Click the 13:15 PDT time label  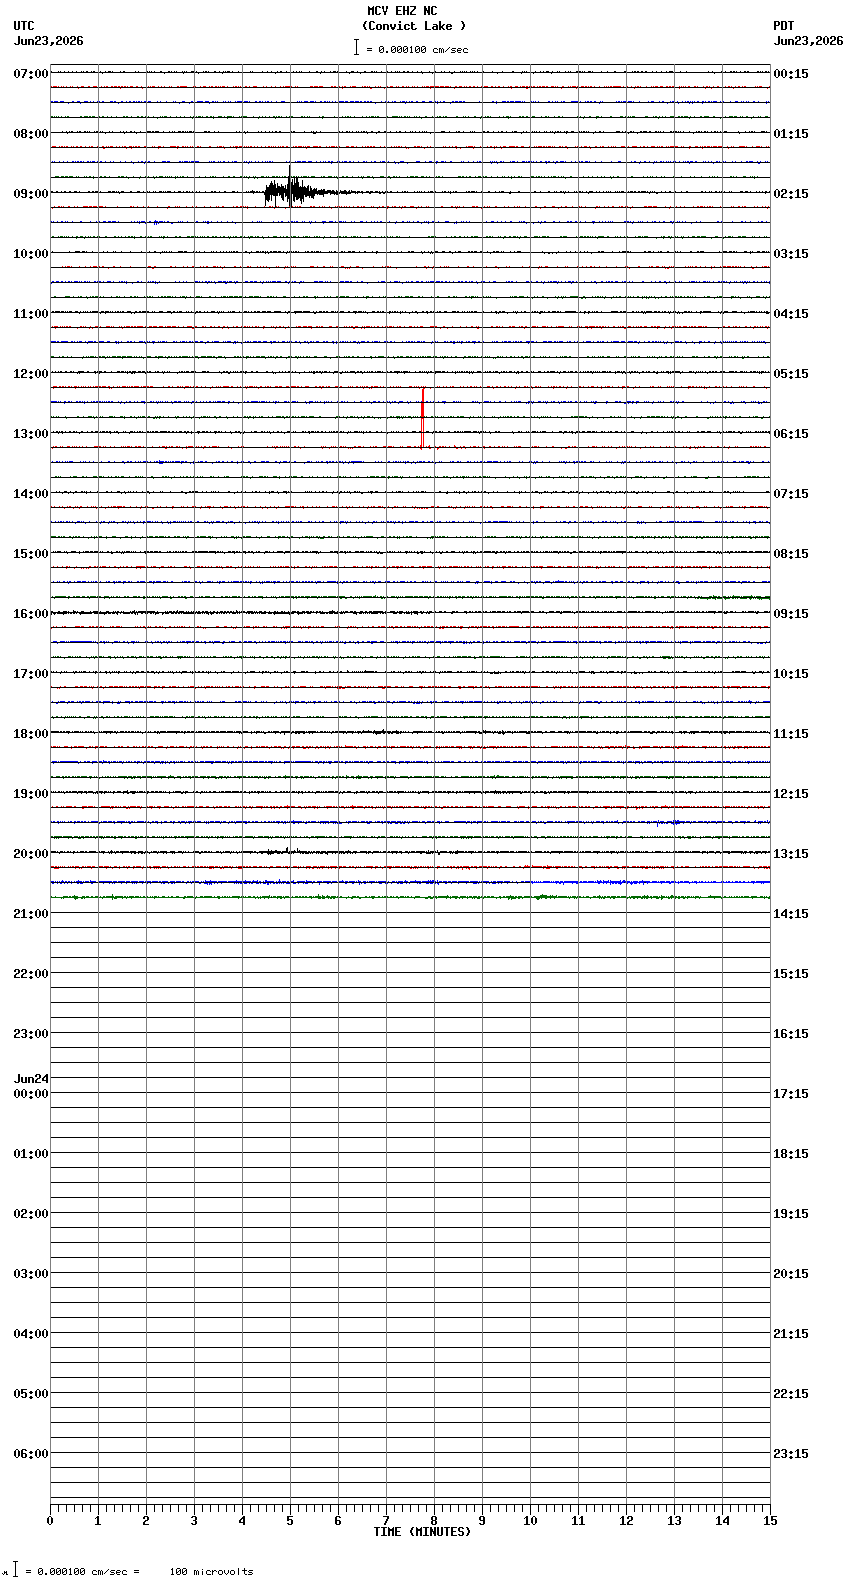pyautogui.click(x=791, y=854)
